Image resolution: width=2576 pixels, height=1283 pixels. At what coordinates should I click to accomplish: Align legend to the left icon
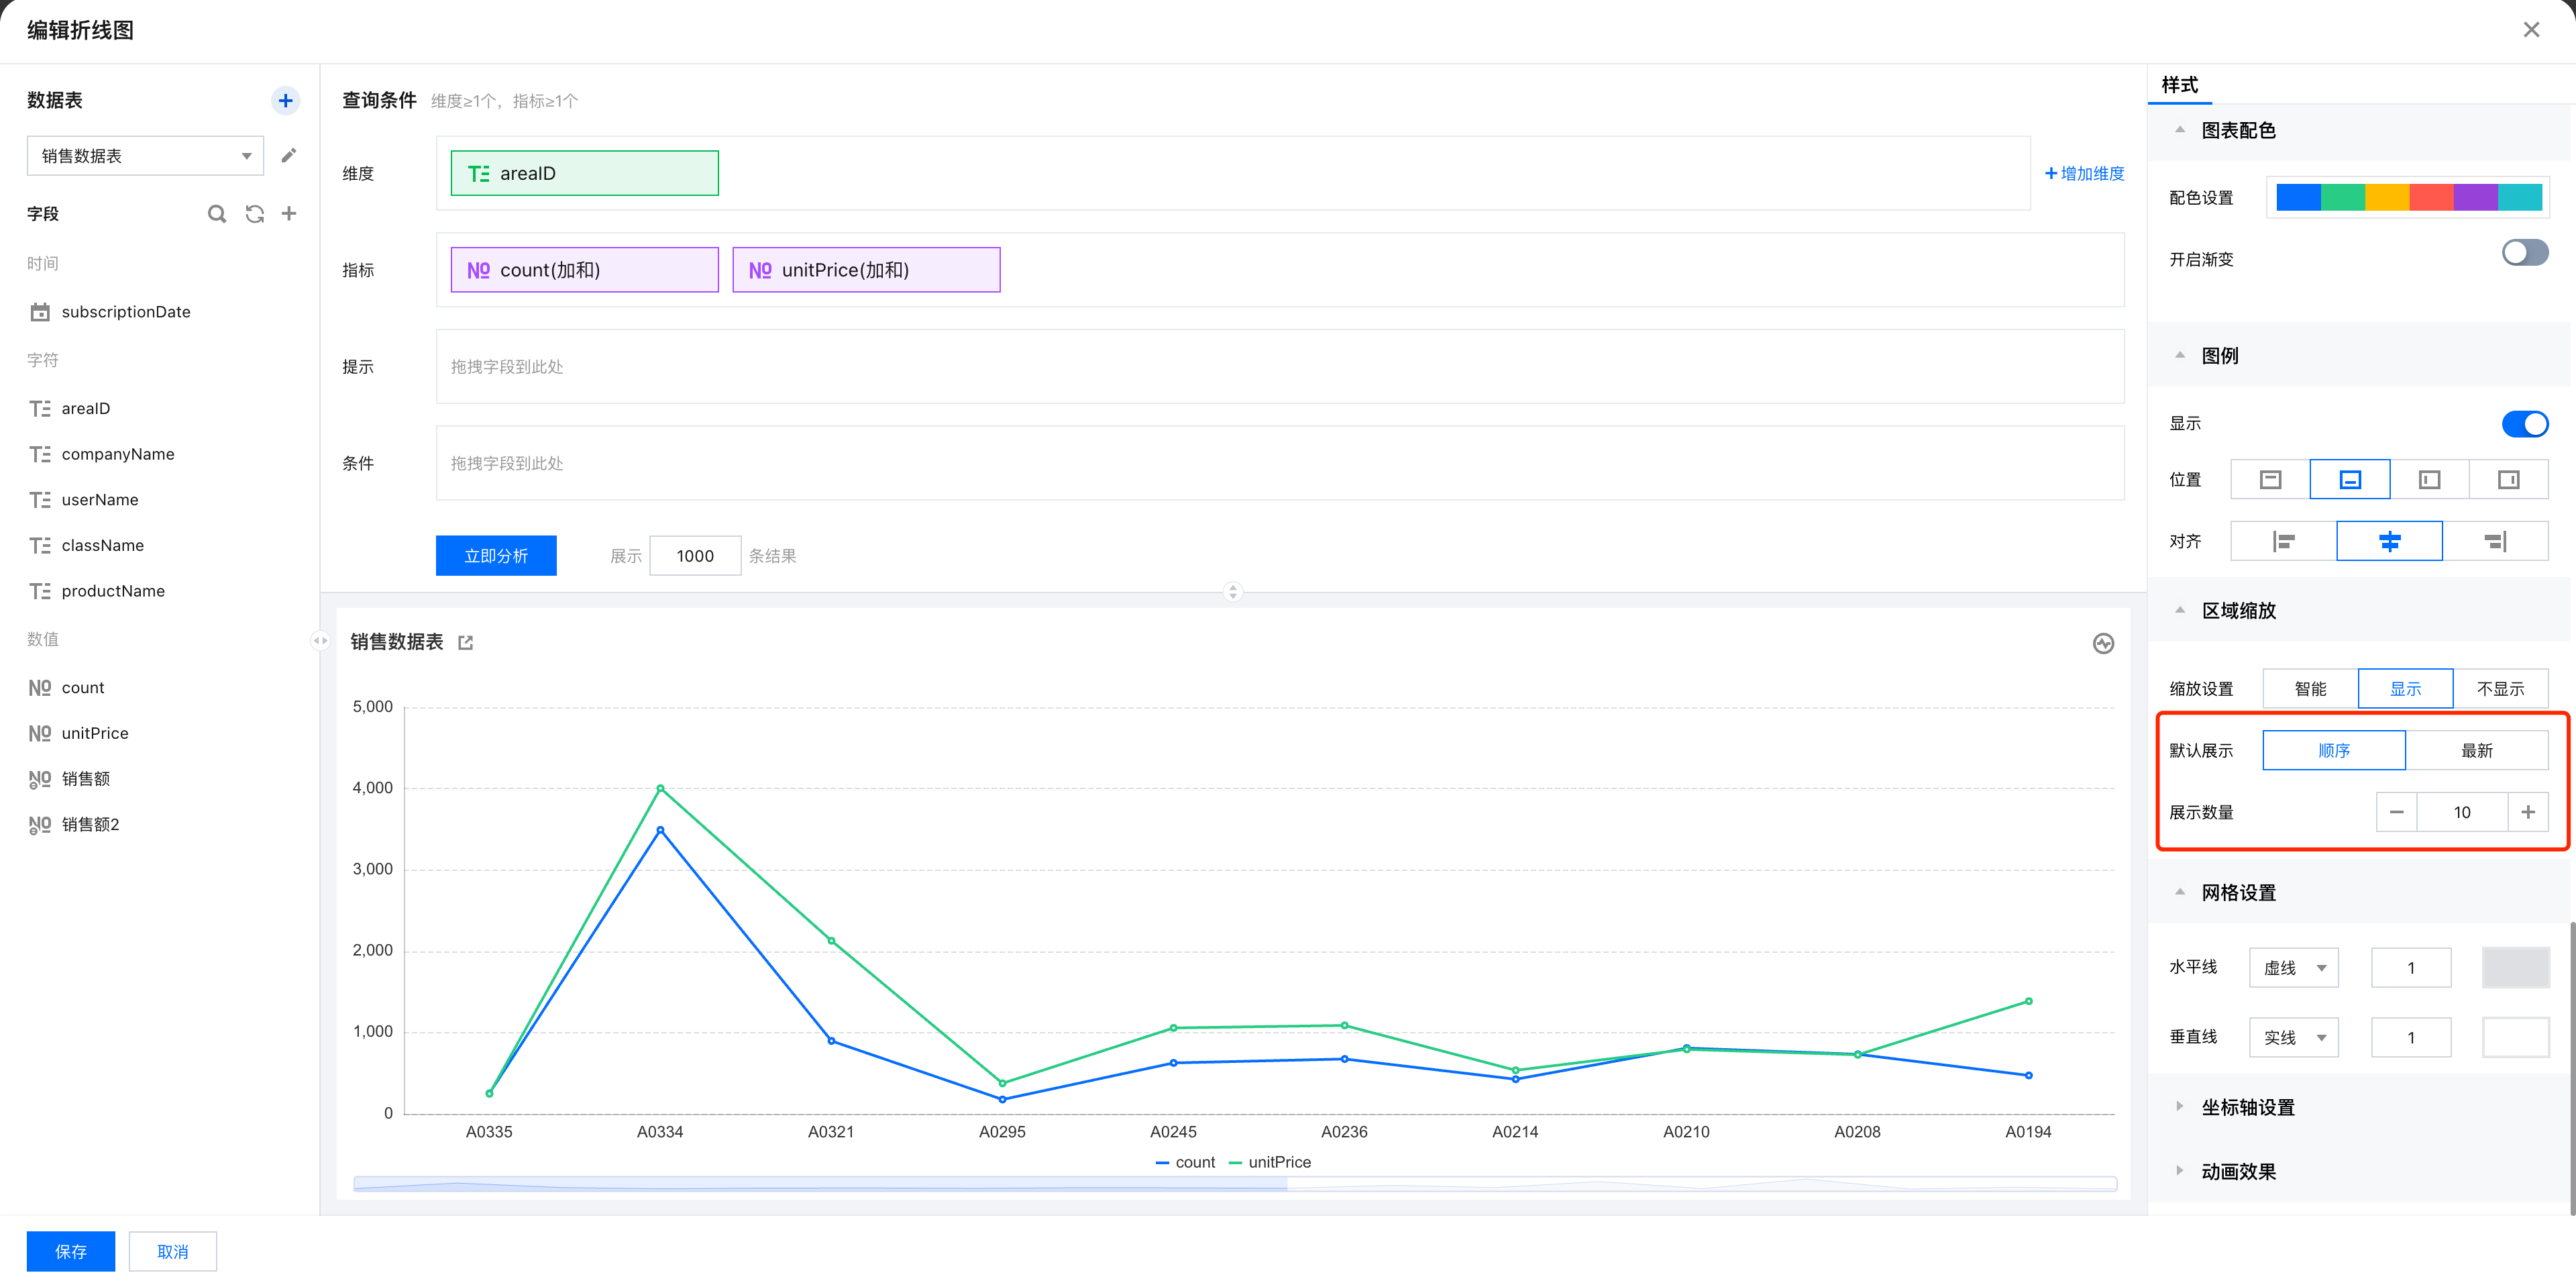(2283, 541)
